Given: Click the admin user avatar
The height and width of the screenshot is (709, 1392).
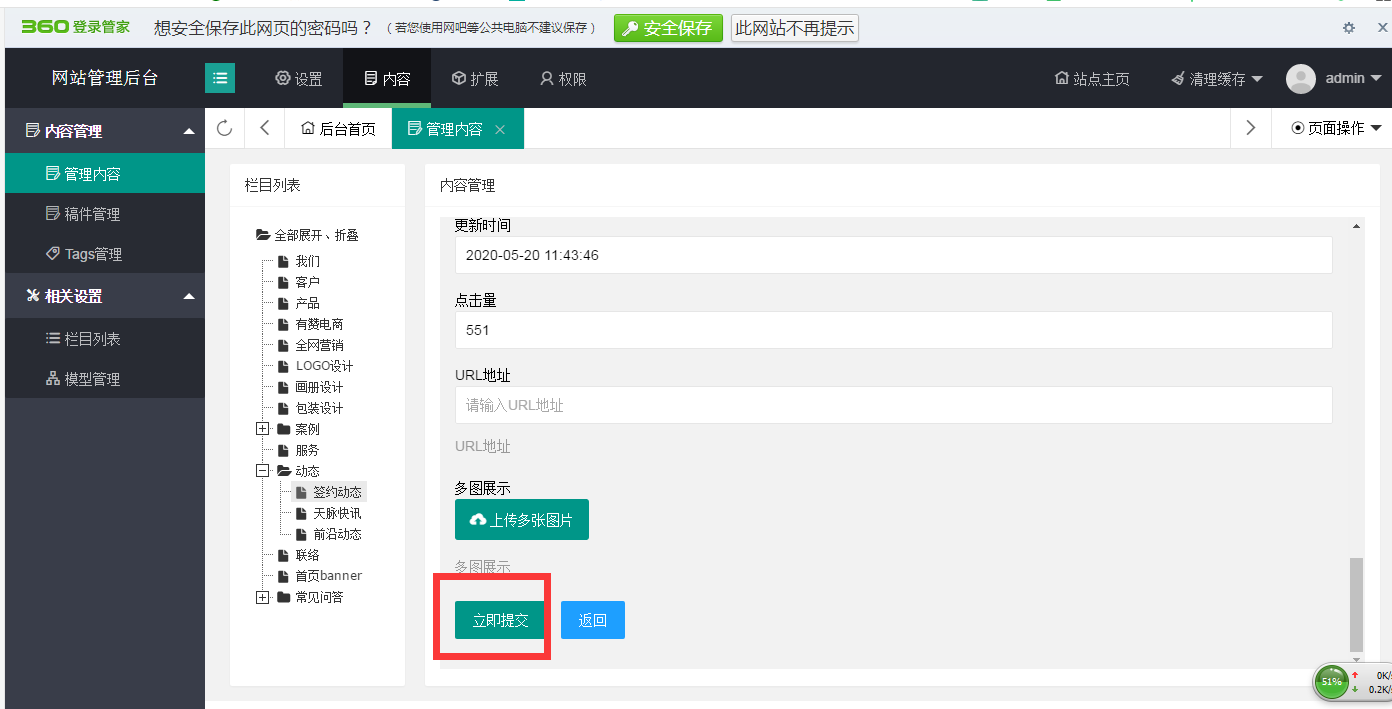Looking at the screenshot, I should (x=1301, y=78).
